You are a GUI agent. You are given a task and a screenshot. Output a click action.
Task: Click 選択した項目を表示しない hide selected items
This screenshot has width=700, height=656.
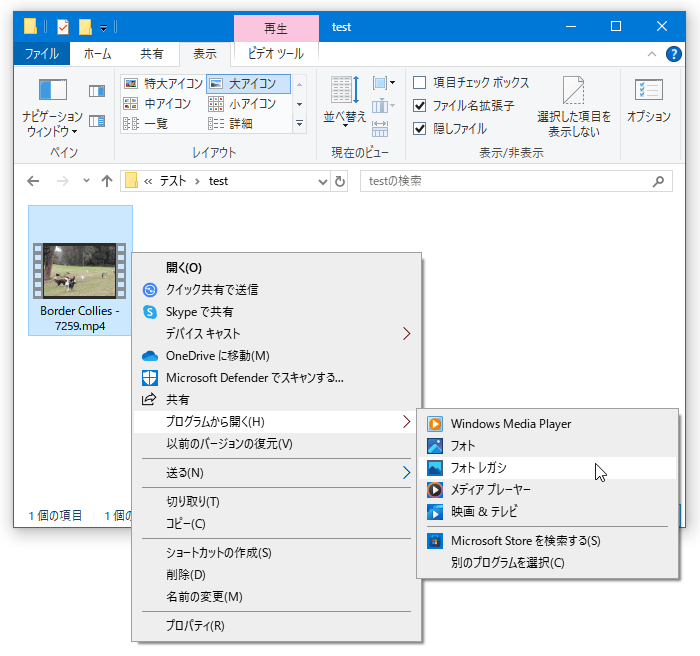pos(574,107)
